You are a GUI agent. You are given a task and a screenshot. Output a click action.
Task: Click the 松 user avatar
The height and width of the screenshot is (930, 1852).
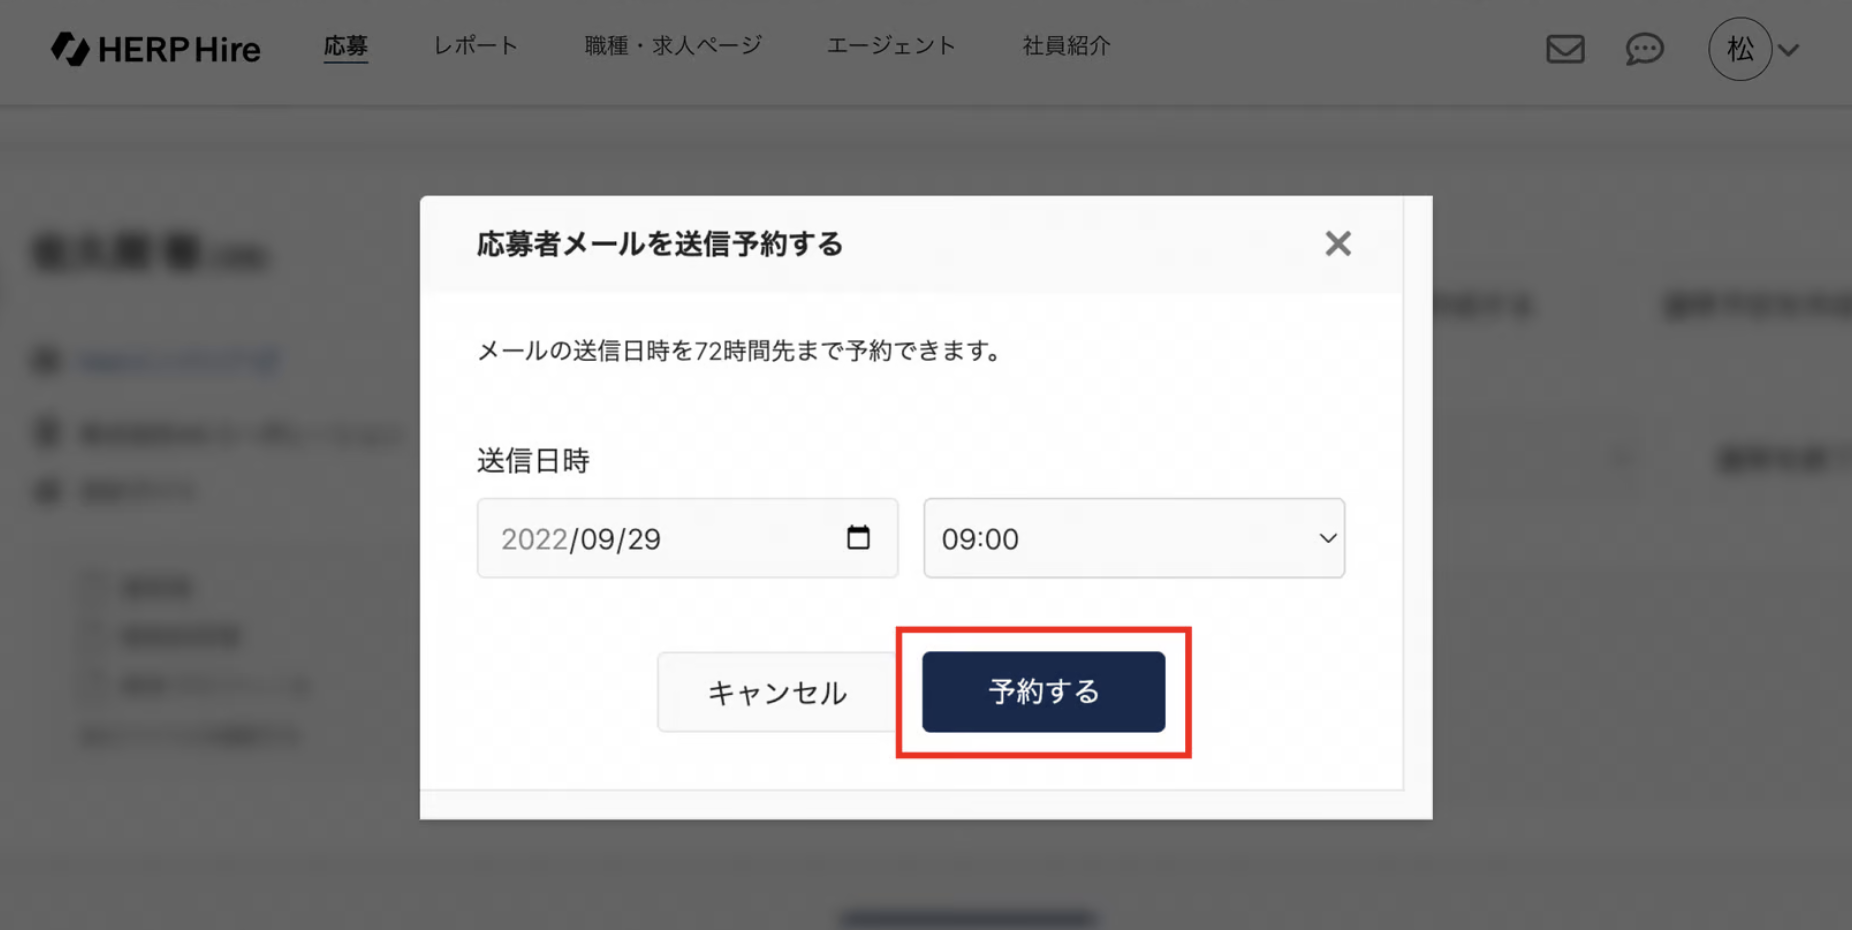[1739, 49]
